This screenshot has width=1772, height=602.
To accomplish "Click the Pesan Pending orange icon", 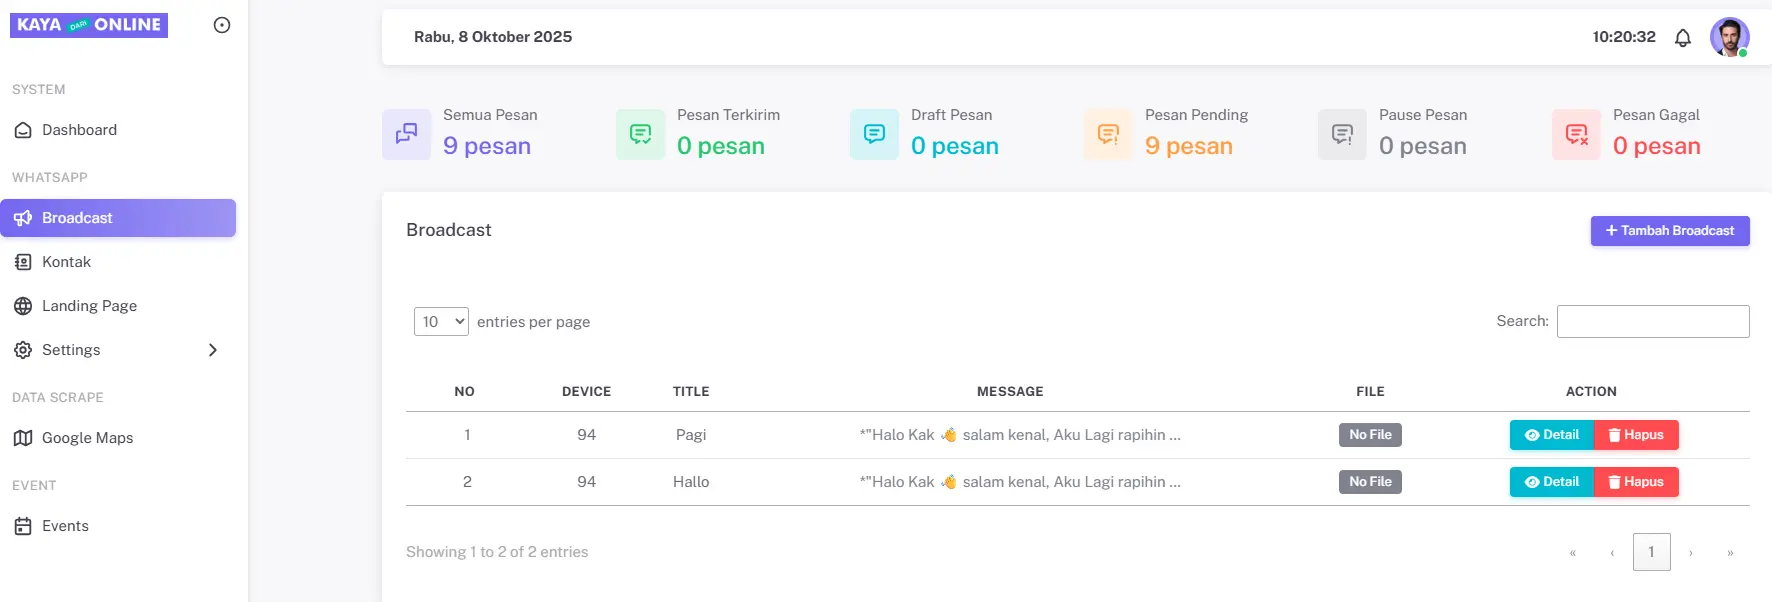I will click(1108, 134).
